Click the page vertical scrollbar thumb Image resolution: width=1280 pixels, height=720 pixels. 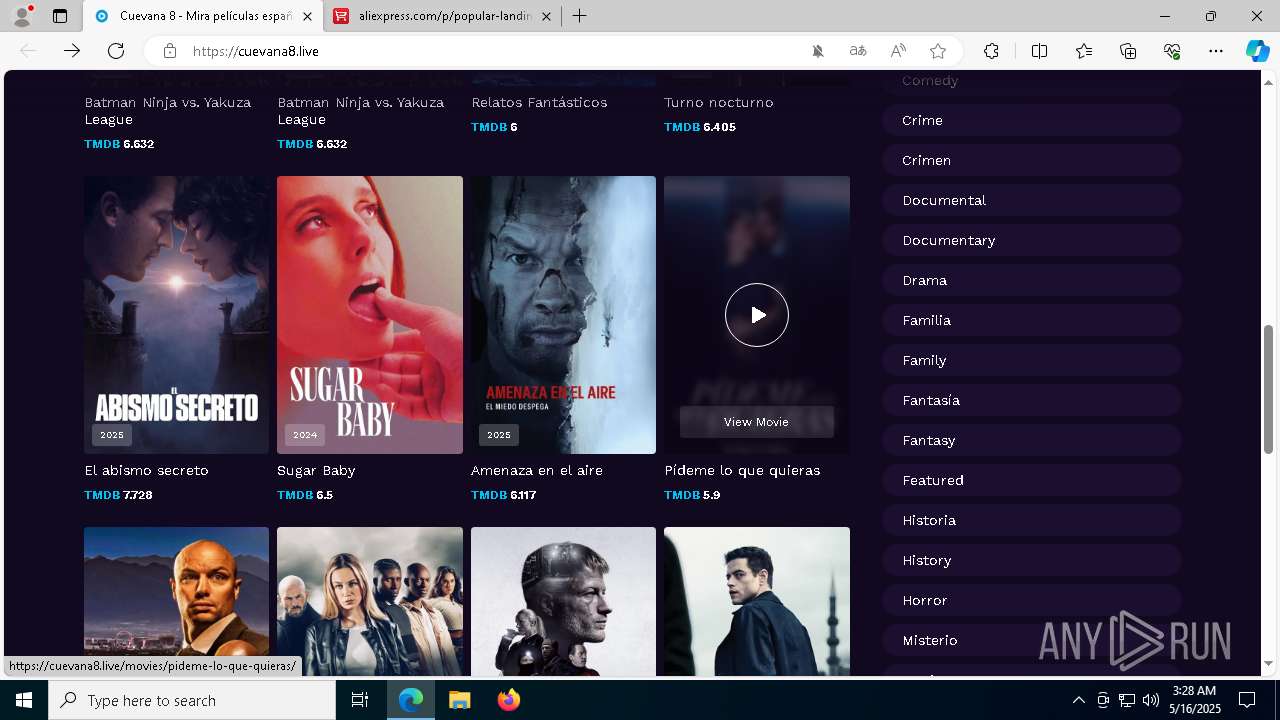[x=1269, y=388]
